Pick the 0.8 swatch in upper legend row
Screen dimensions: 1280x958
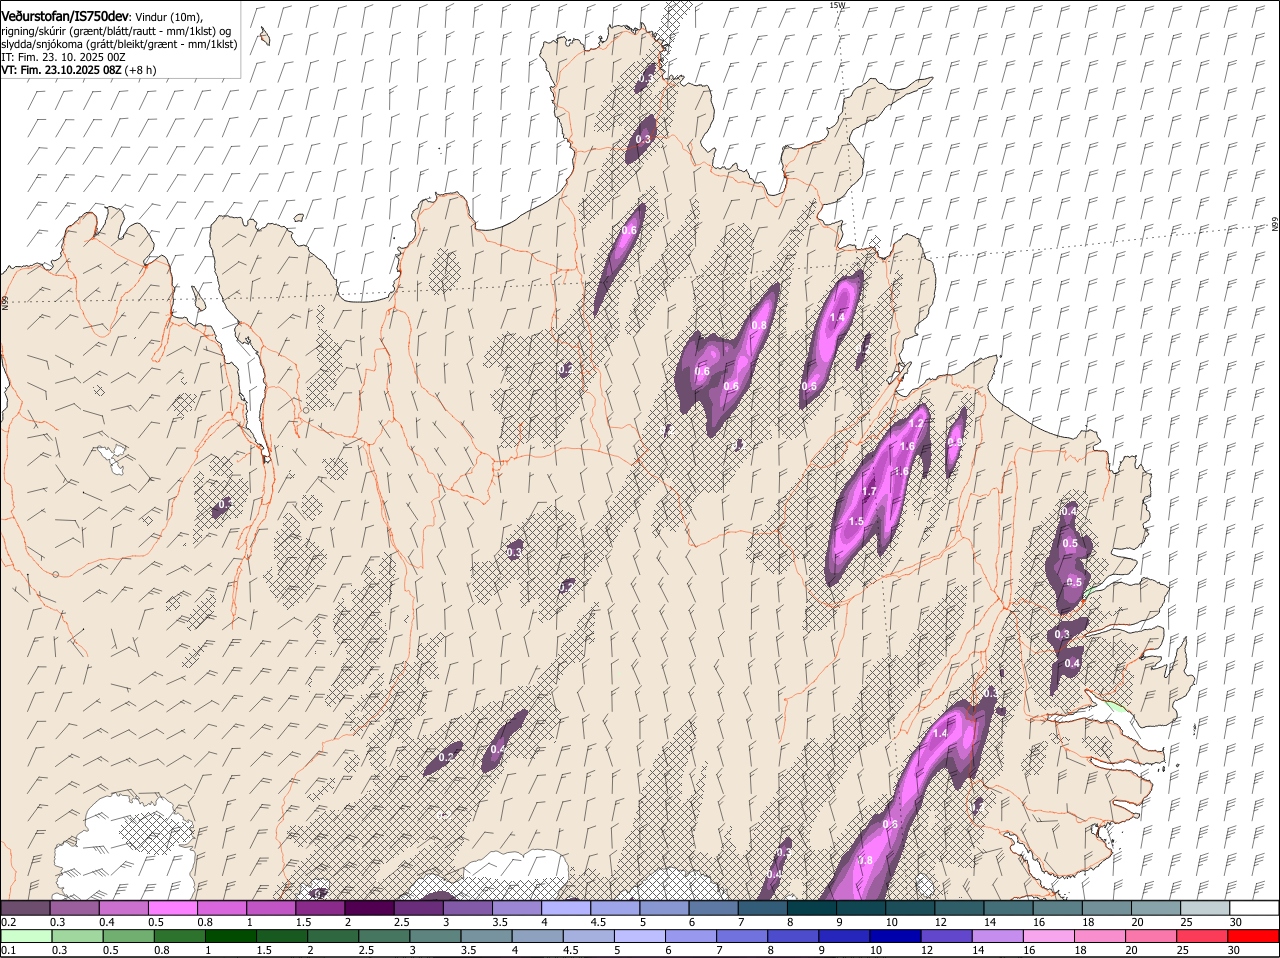(x=221, y=908)
